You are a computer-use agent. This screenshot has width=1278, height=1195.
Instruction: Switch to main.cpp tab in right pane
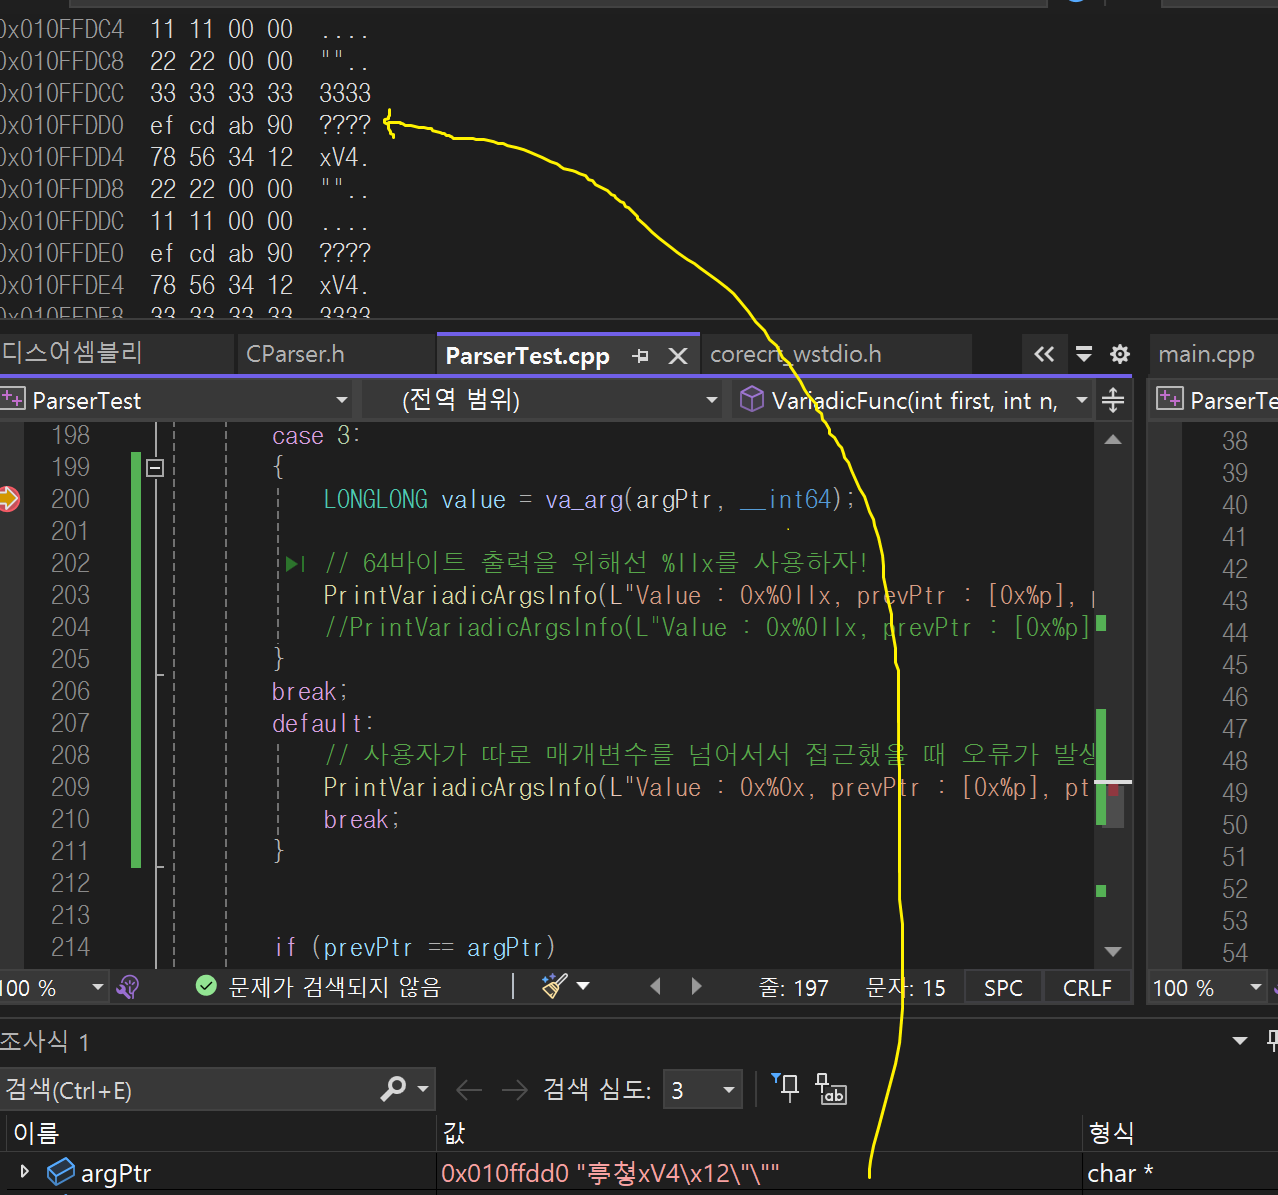pyautogui.click(x=1206, y=354)
